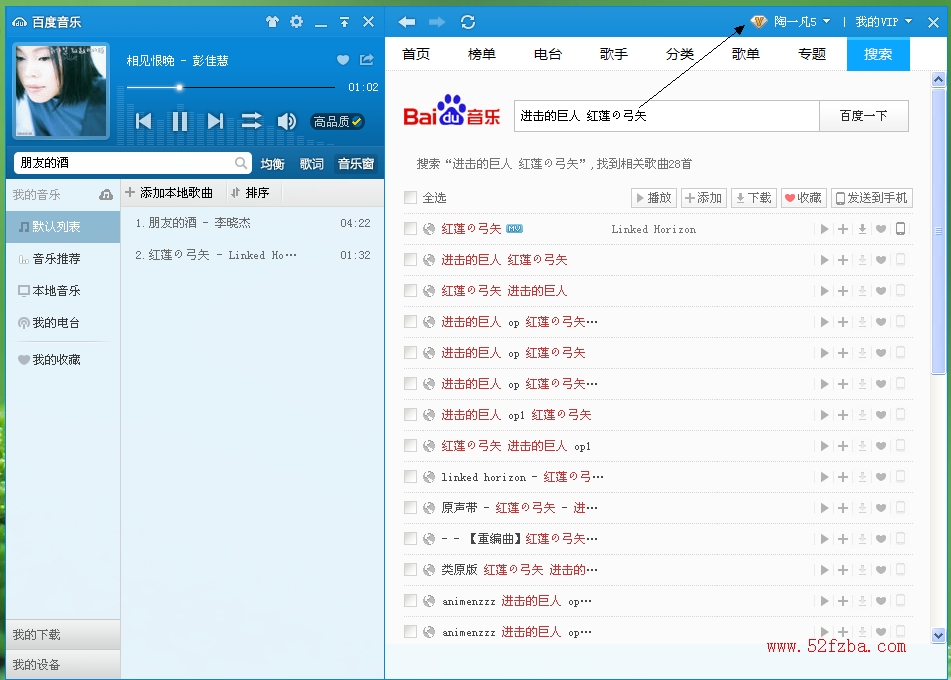This screenshot has height=680, width=951.
Task: Add the 类原版 红莲の弓矢 result
Action: tap(842, 570)
